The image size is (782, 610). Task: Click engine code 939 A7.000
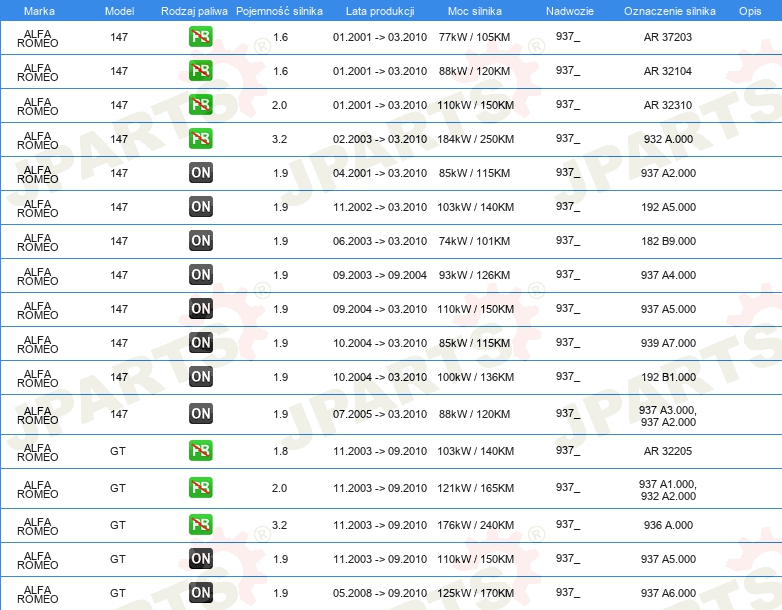[x=668, y=343]
